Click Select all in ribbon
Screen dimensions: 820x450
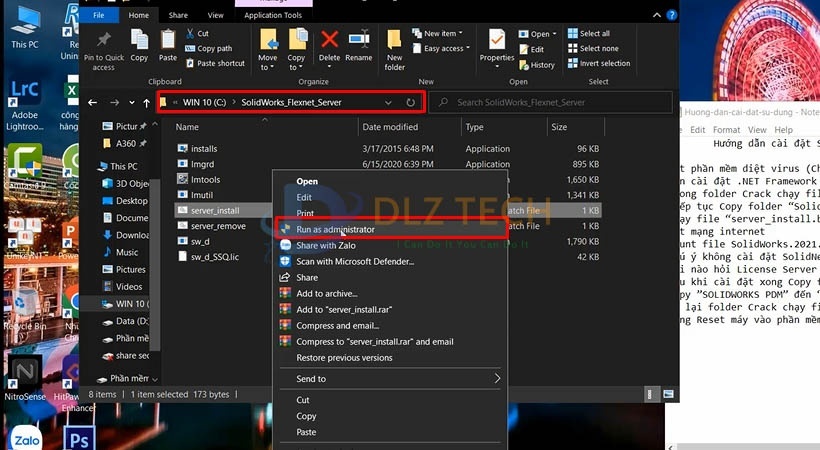589,33
